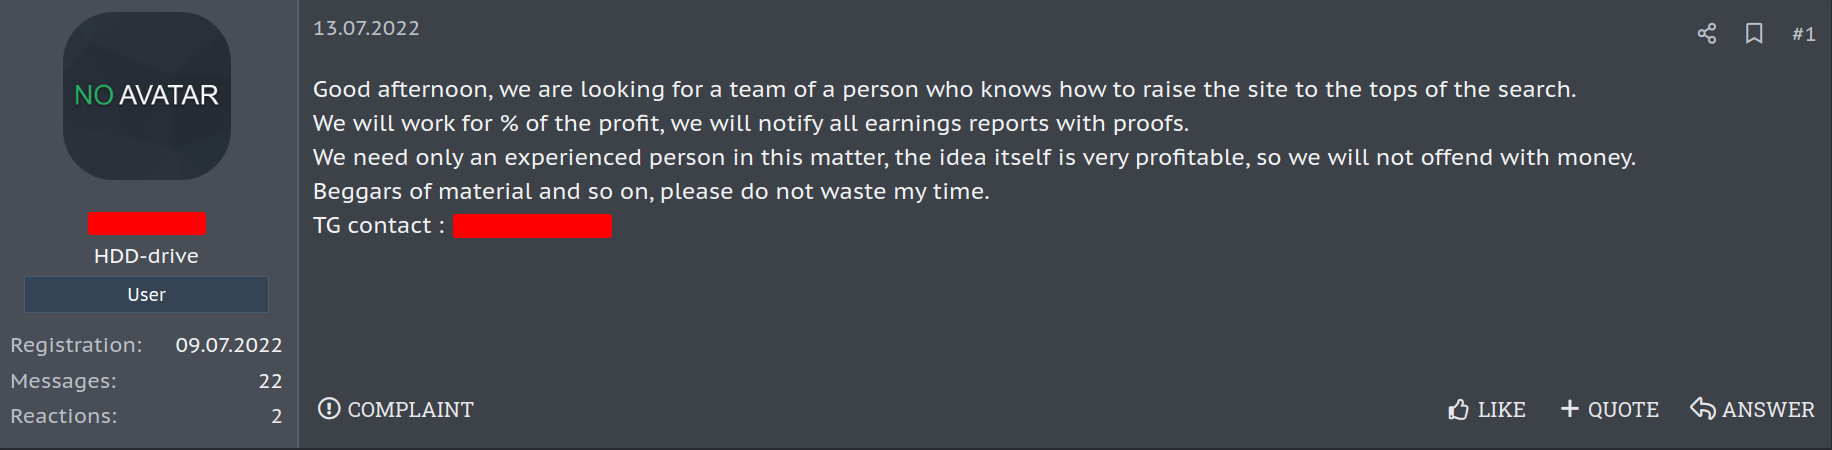Click the post date 13.07.2022

tap(366, 28)
